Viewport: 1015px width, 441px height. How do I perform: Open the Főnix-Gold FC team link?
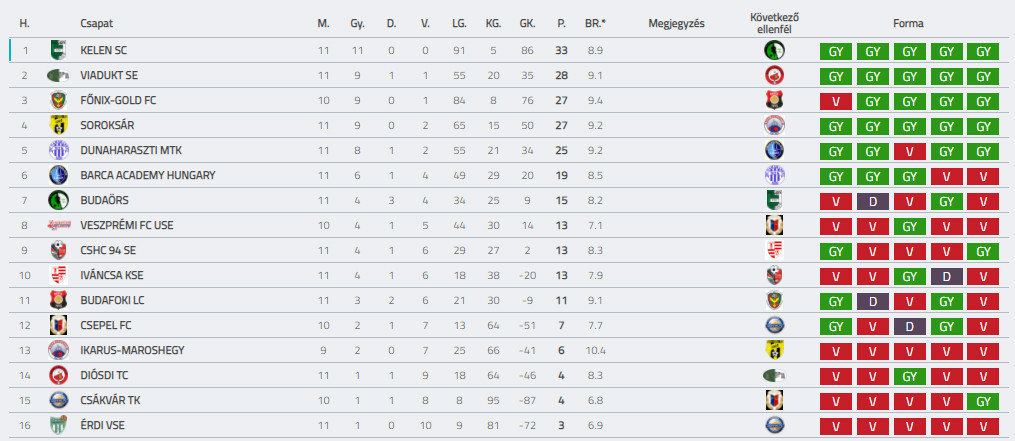(x=118, y=100)
